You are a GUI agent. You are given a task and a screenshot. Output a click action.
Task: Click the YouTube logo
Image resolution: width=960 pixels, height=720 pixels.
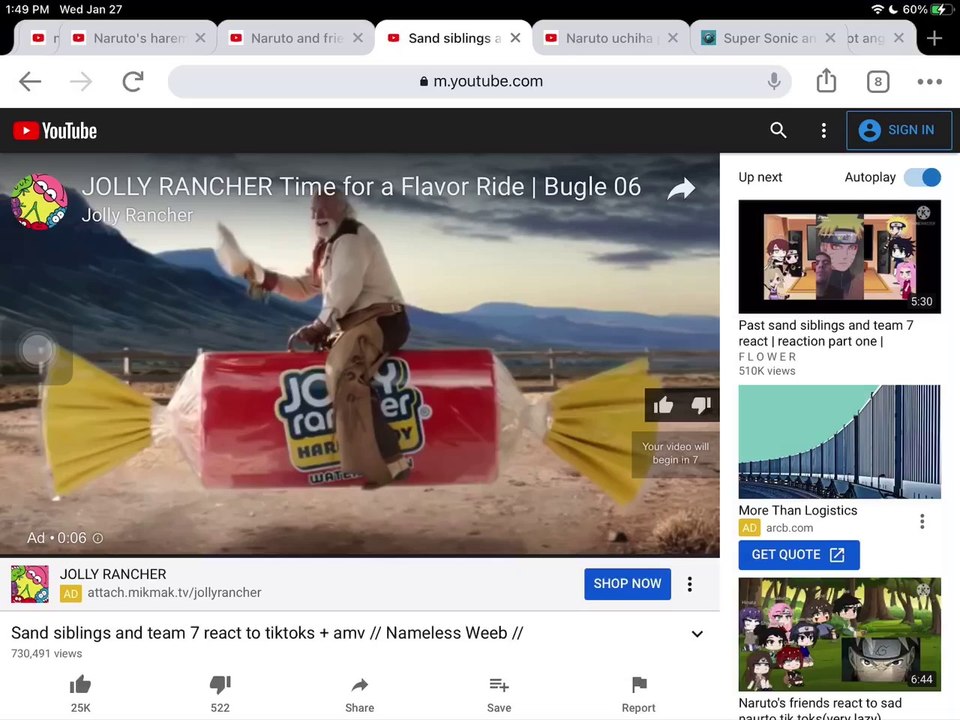click(55, 130)
